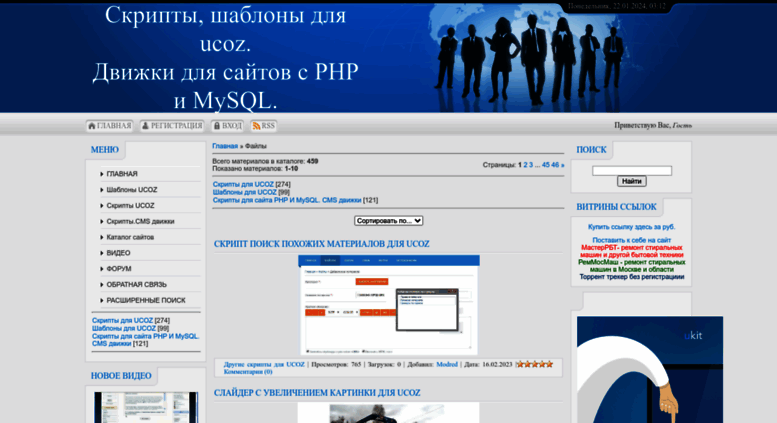Click the Найти search button
The width and height of the screenshot is (777, 423).
click(631, 181)
